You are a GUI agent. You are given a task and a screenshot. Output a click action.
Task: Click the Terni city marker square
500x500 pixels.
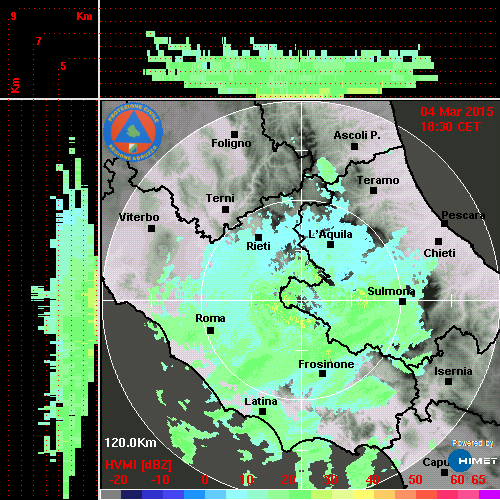point(225,210)
